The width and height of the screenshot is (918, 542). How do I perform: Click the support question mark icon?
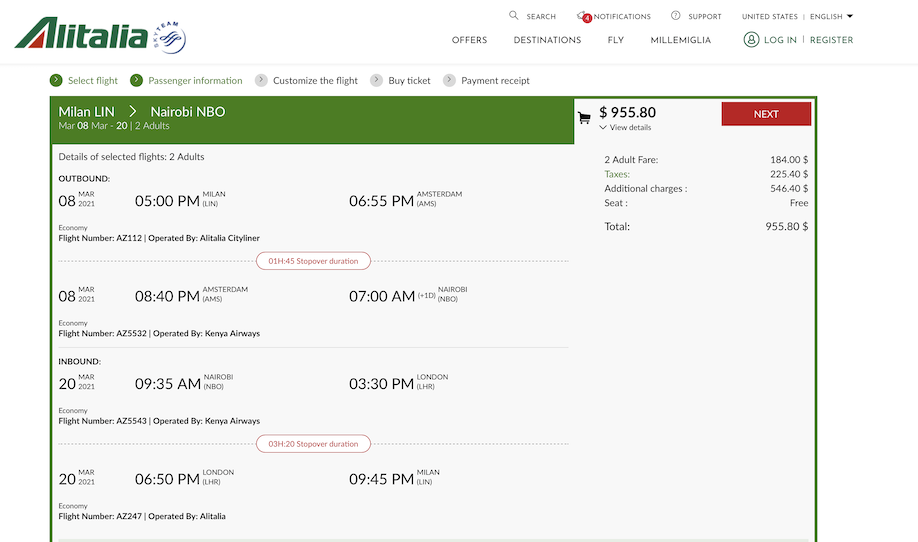[676, 15]
